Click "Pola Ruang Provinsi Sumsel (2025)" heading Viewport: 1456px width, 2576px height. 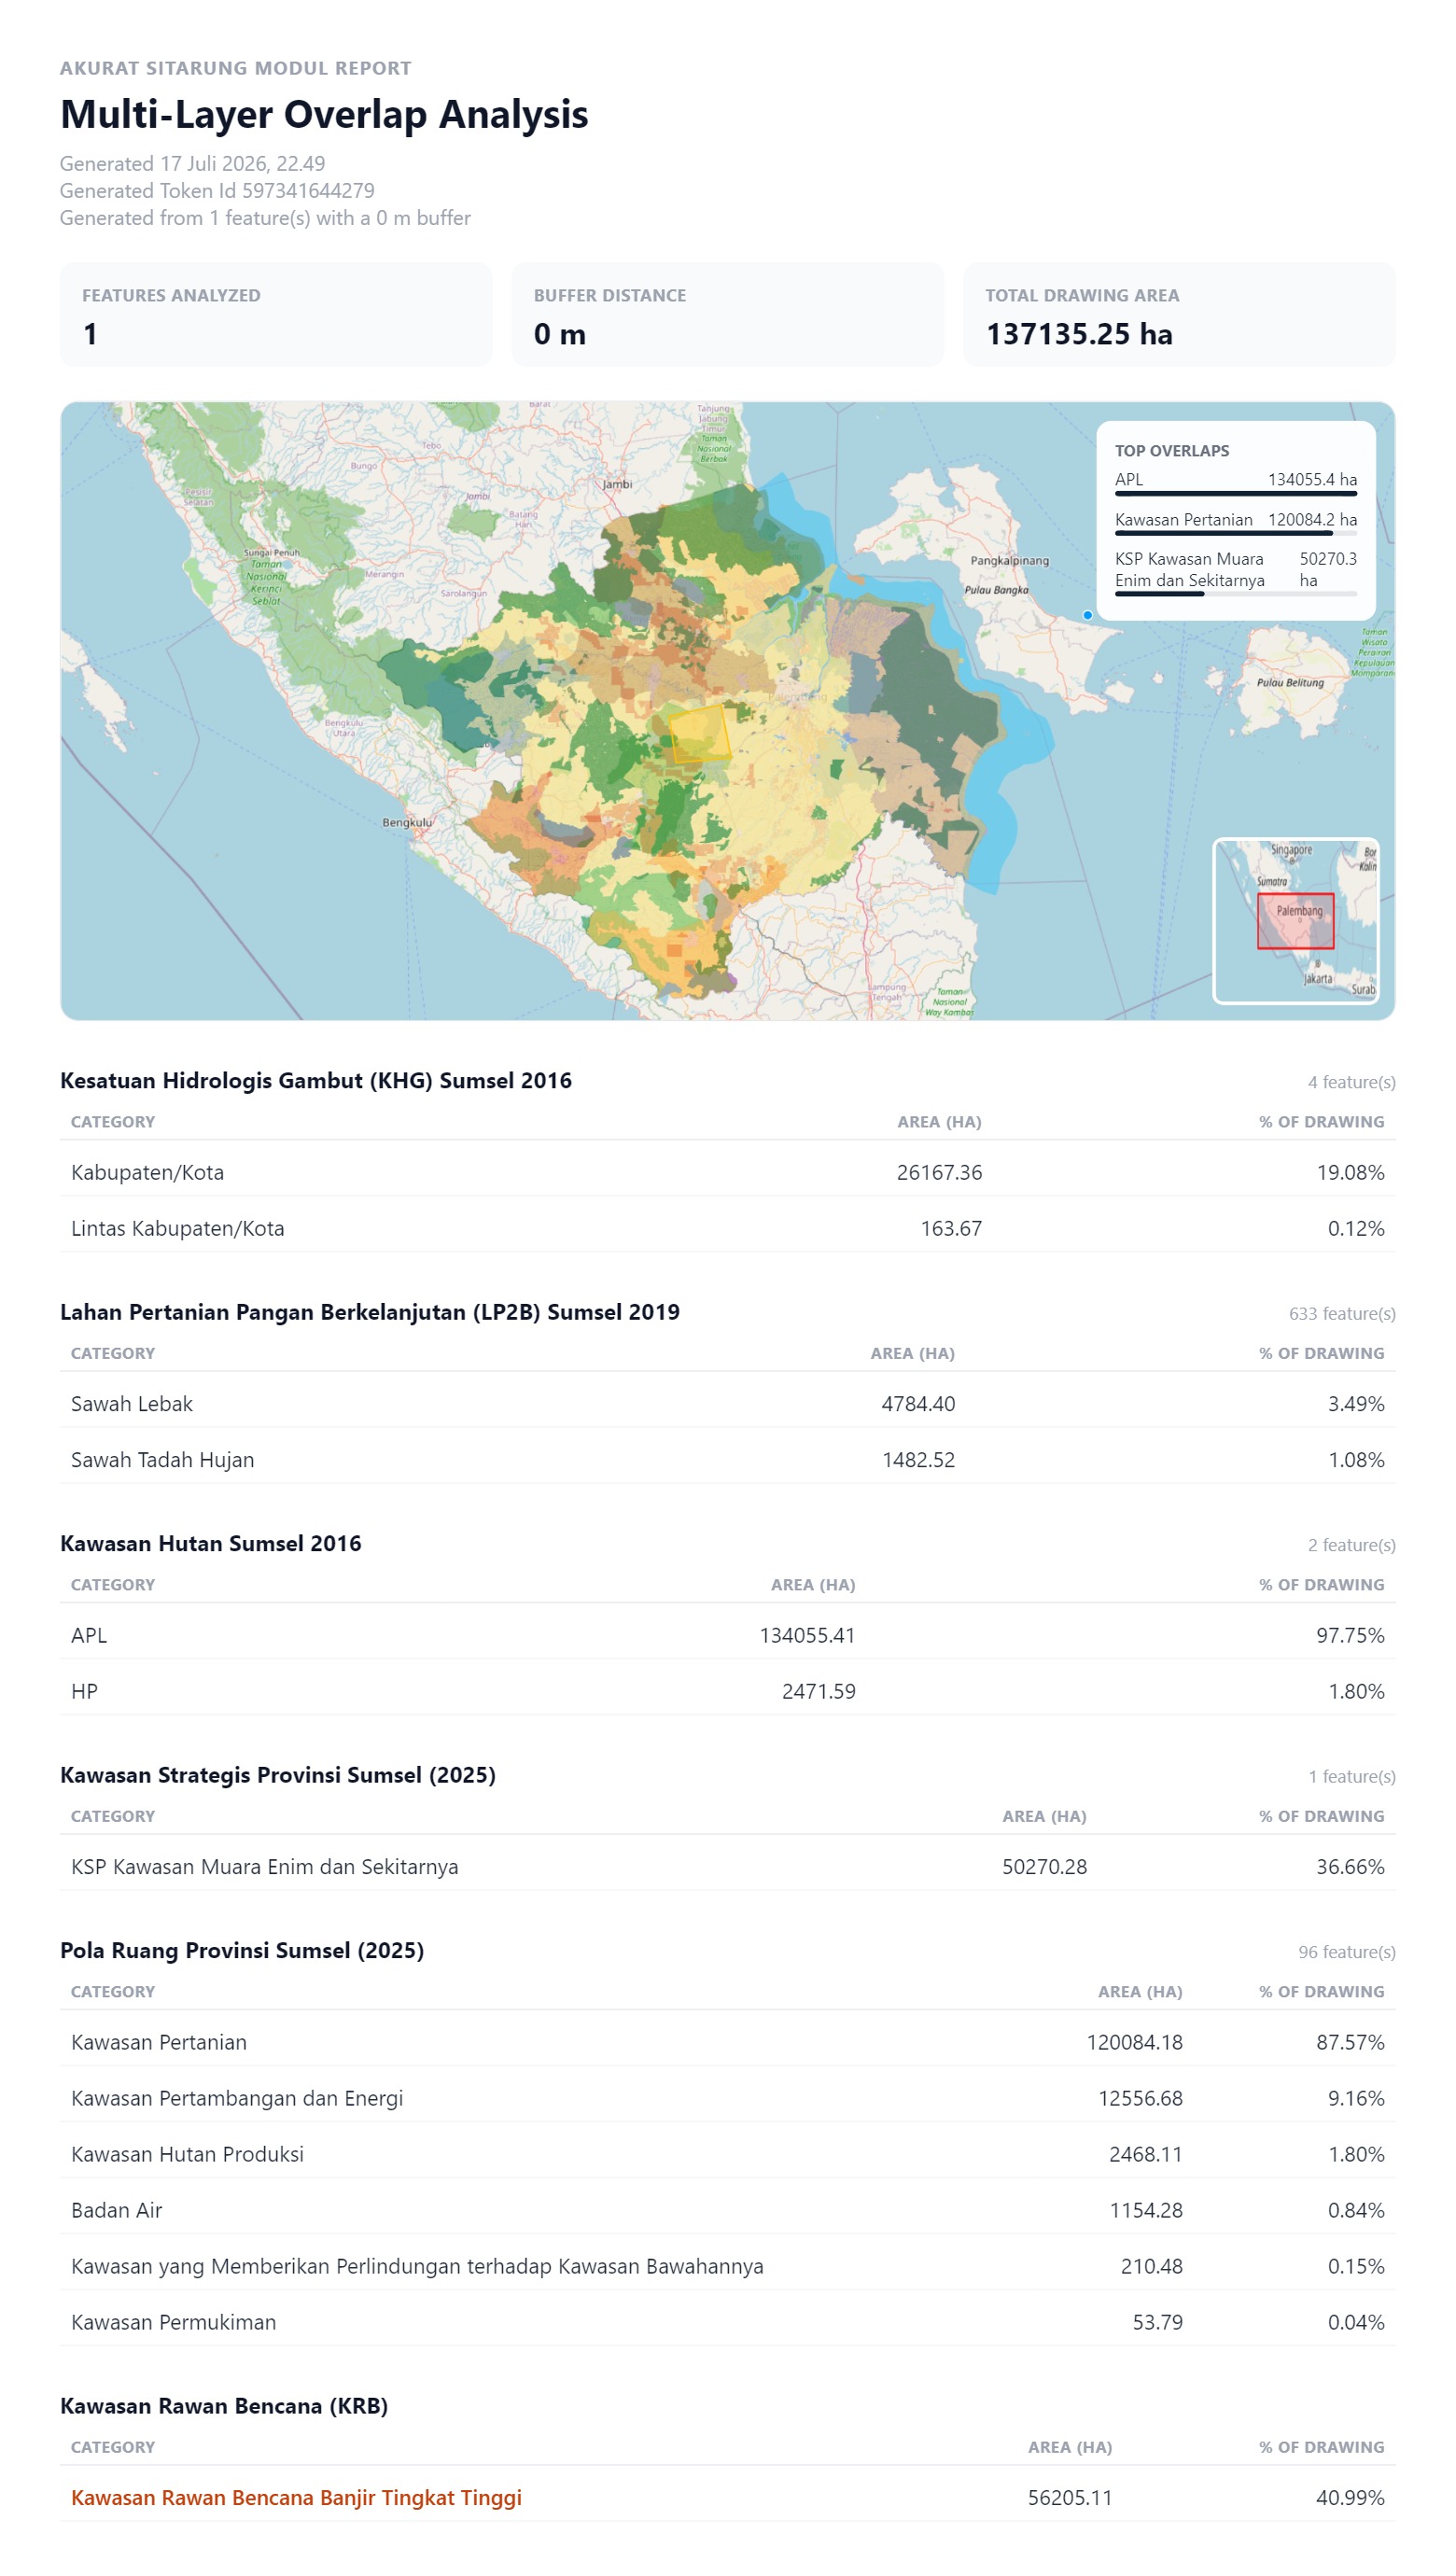click(242, 1950)
